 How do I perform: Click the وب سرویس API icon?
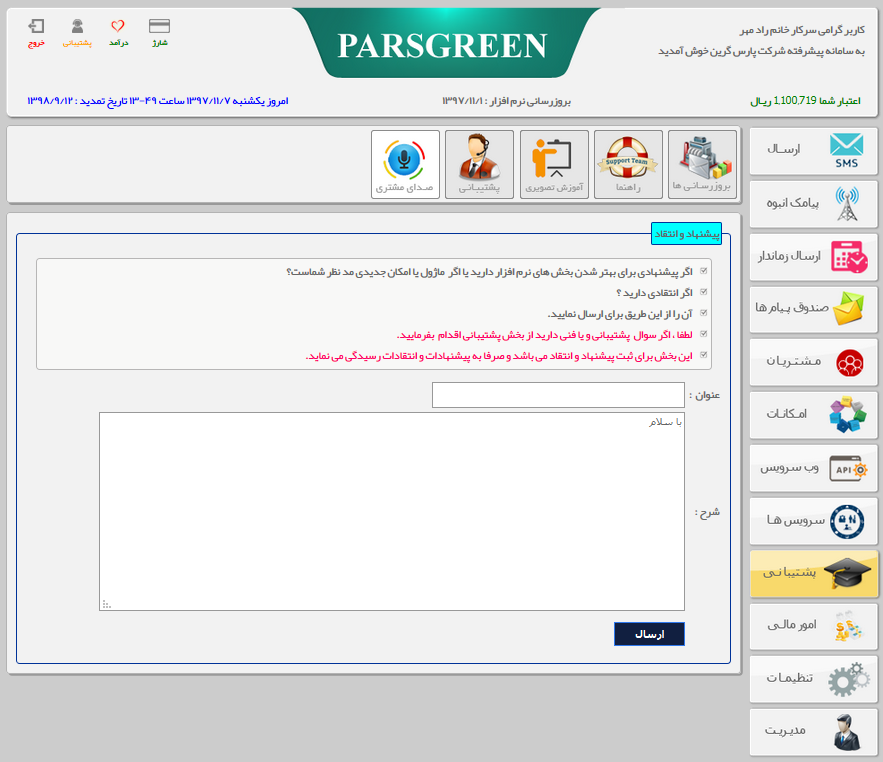coord(812,467)
